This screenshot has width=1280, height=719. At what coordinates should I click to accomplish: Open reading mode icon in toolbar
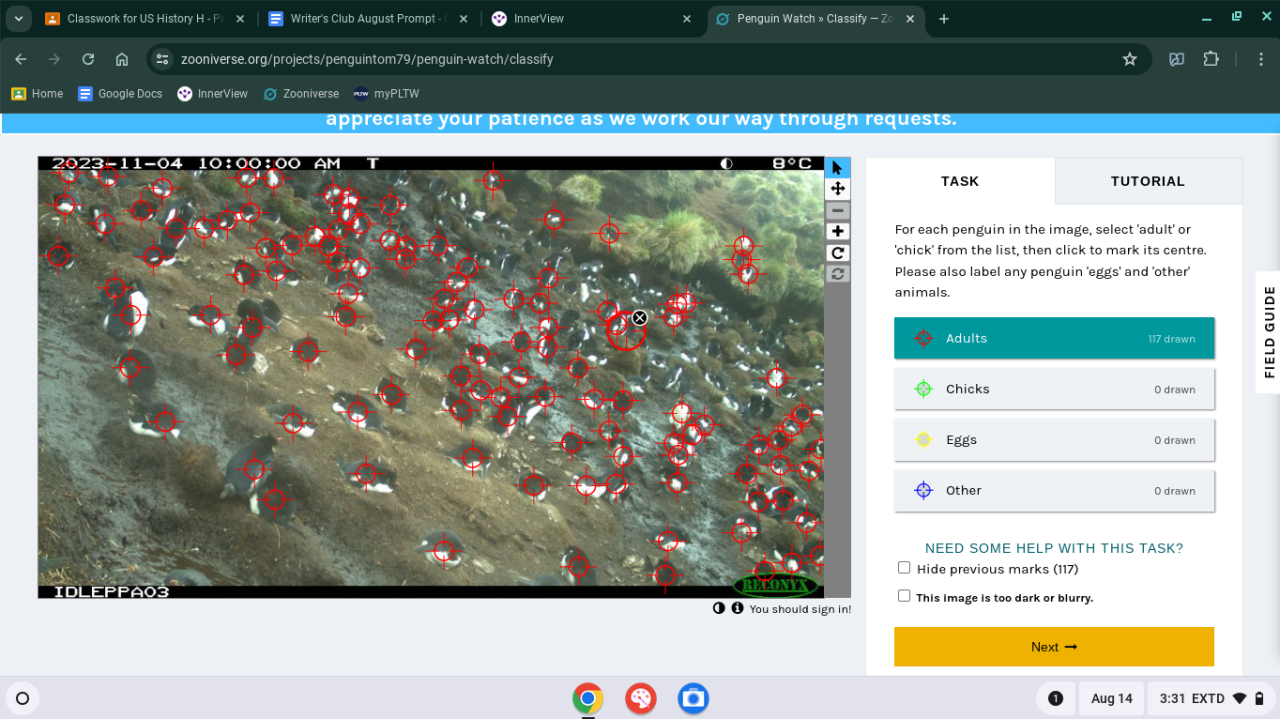click(x=1177, y=59)
